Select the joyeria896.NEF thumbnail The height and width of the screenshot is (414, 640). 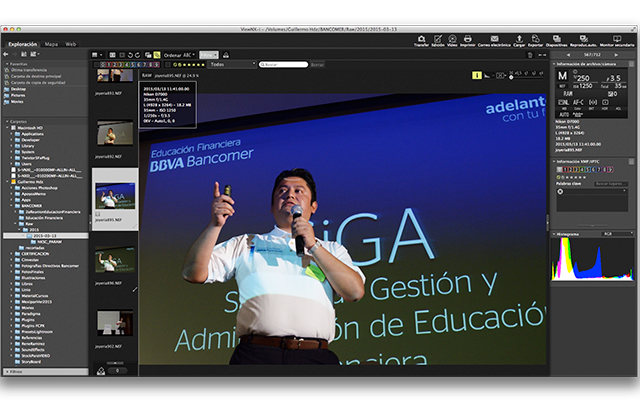click(115, 260)
